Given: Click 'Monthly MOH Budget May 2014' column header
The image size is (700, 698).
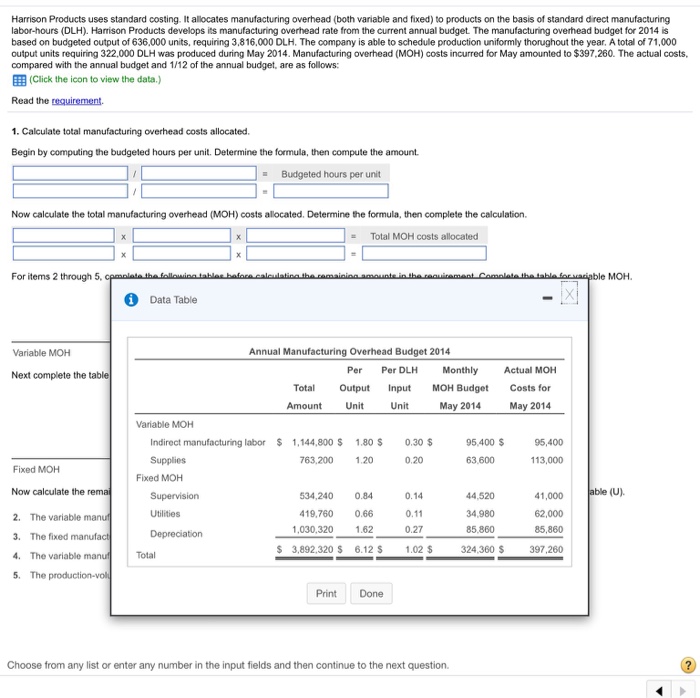Looking at the screenshot, I should point(460,388).
